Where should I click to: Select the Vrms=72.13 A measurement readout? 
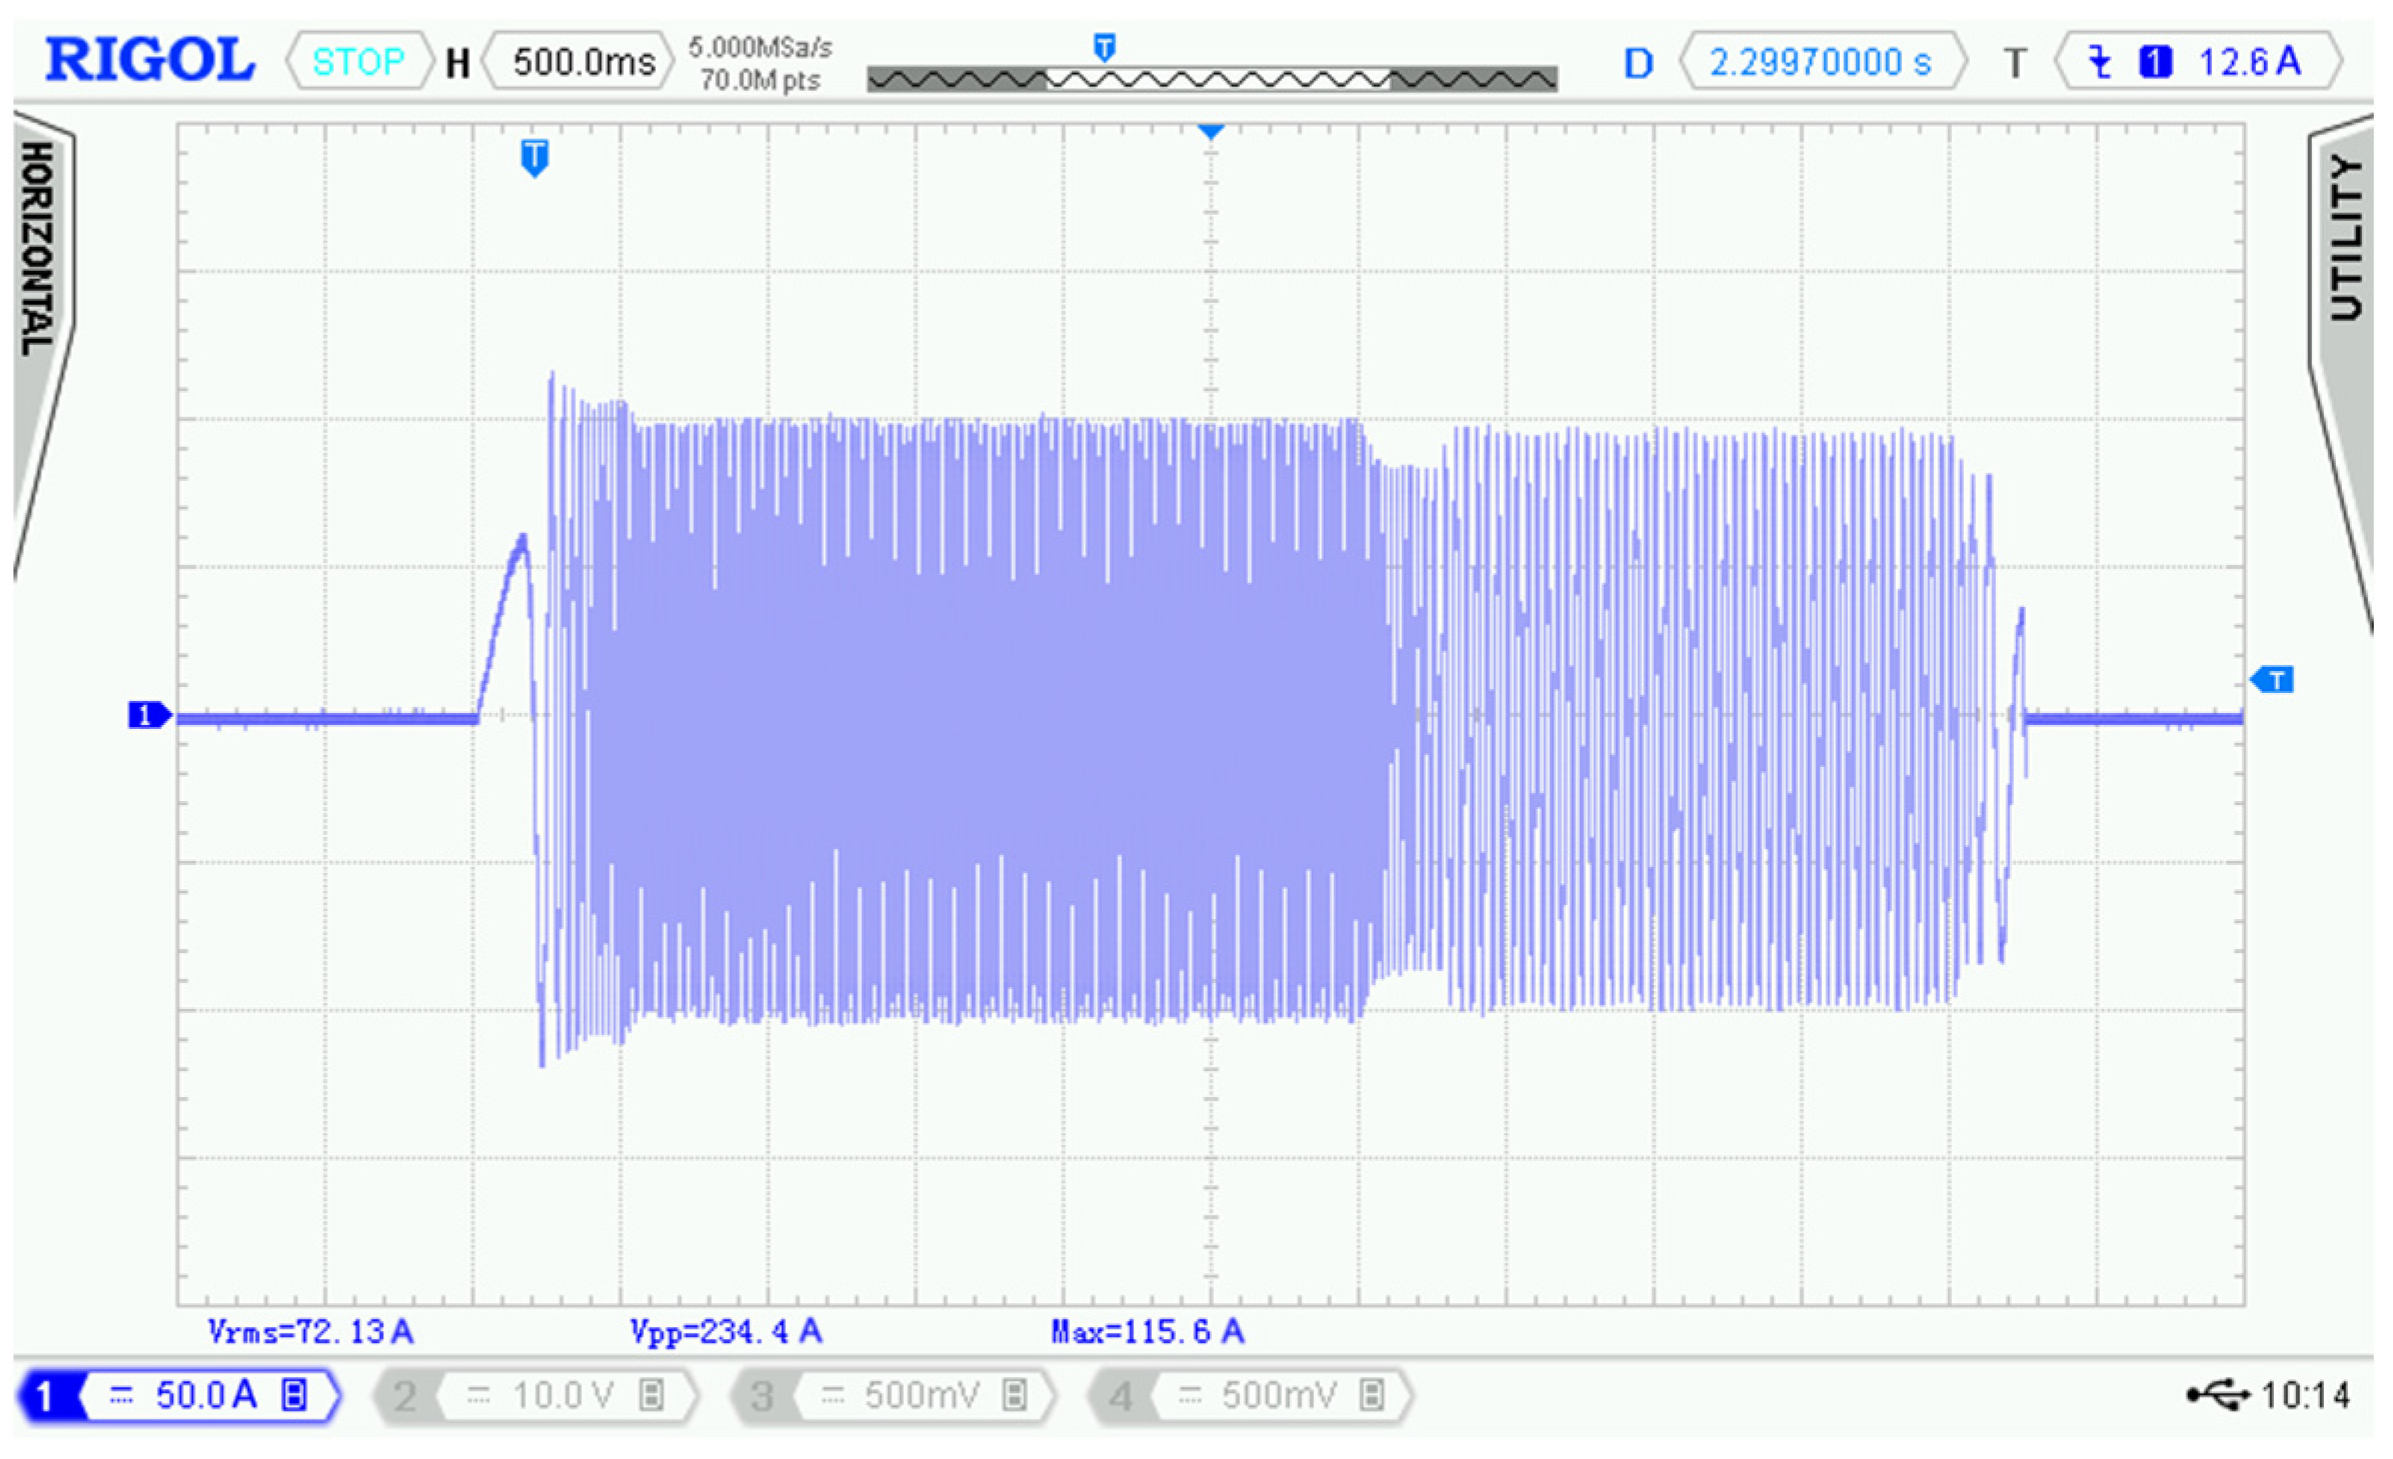[x=310, y=1331]
